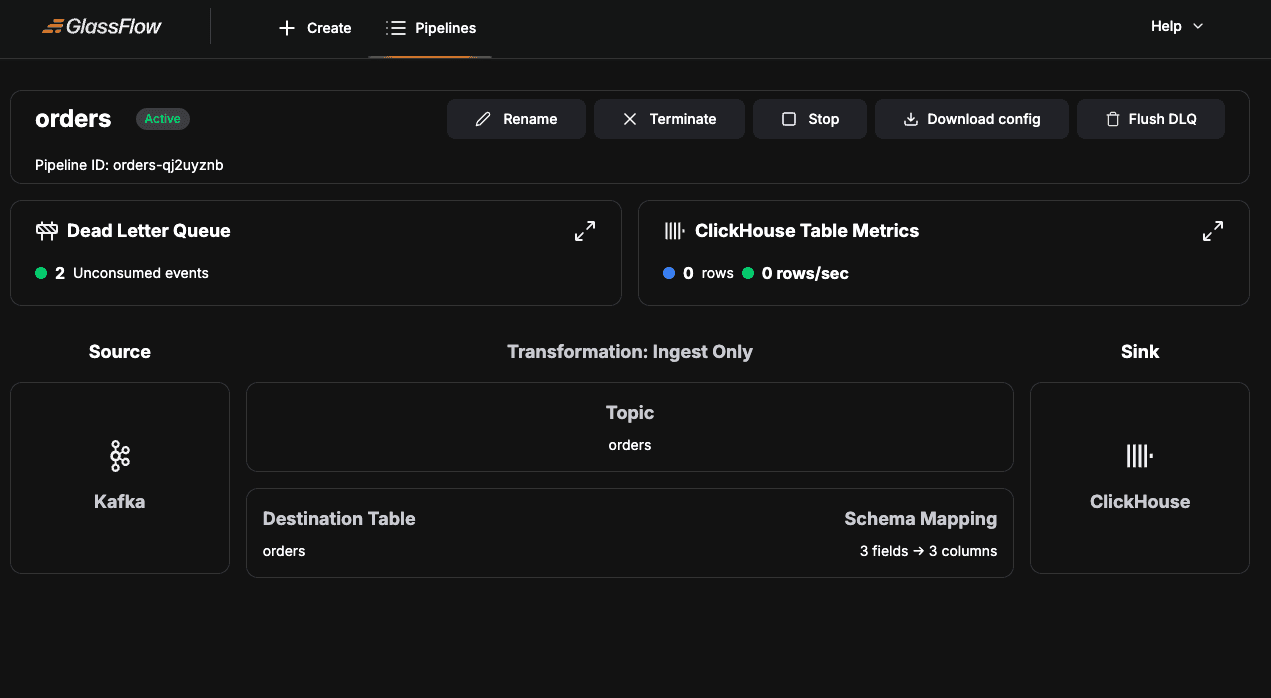Switch to the Pipelines tab
Viewport: 1271px width, 698px height.
(430, 28)
